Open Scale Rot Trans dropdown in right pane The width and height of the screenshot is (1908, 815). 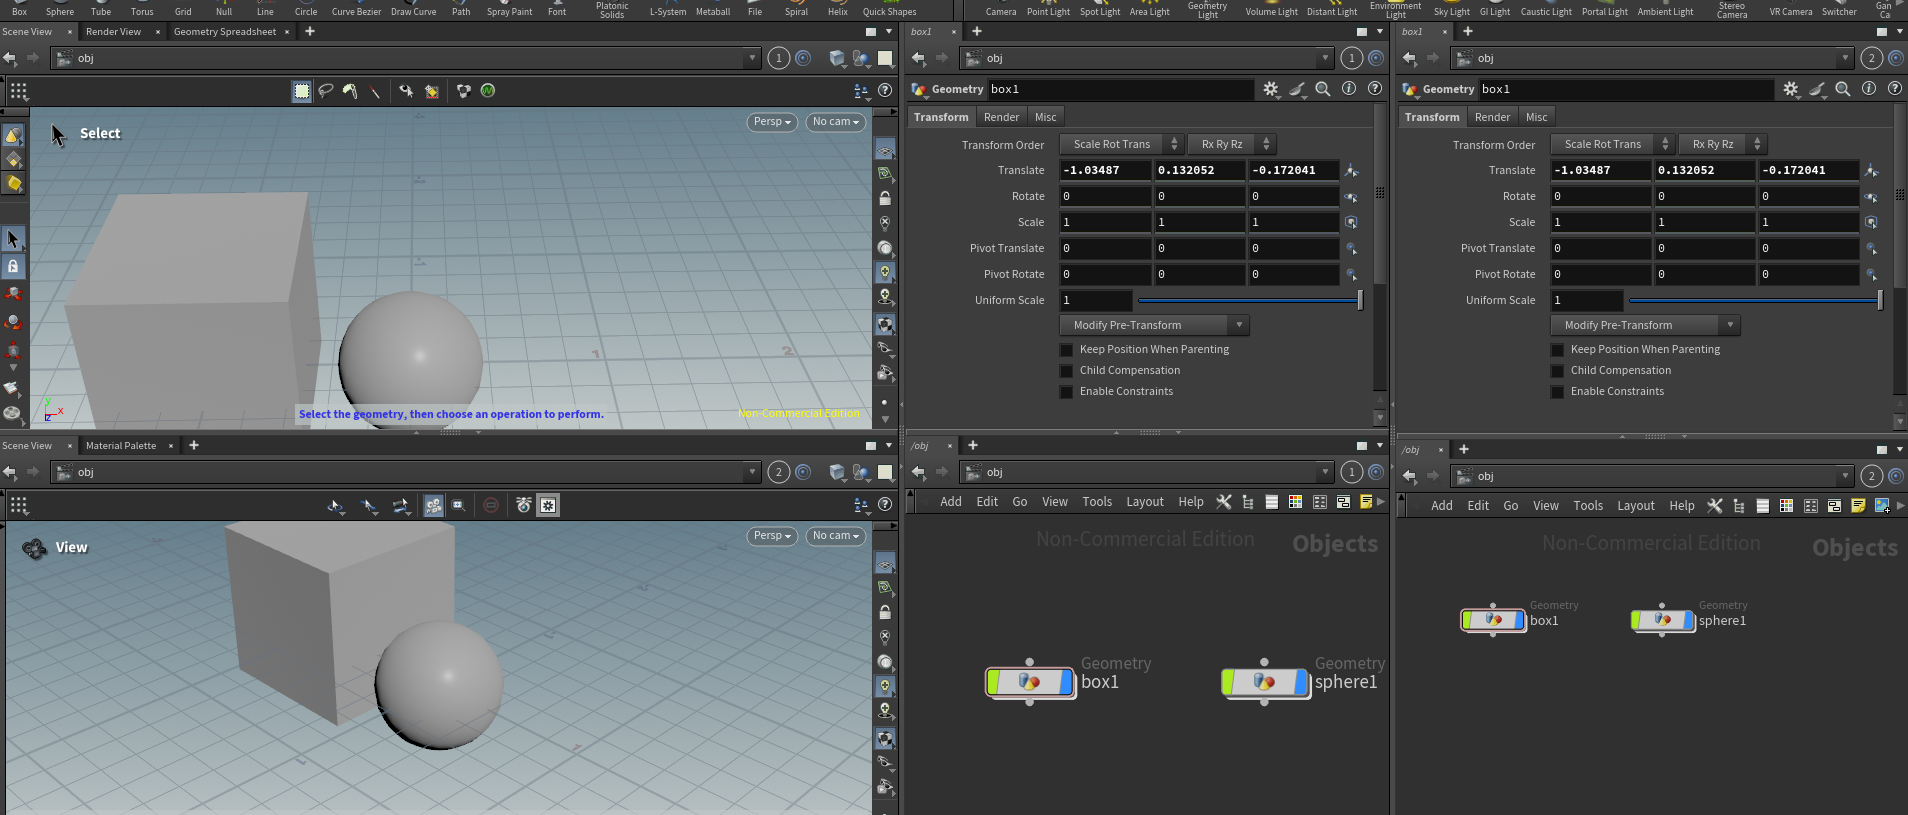(x=1612, y=144)
